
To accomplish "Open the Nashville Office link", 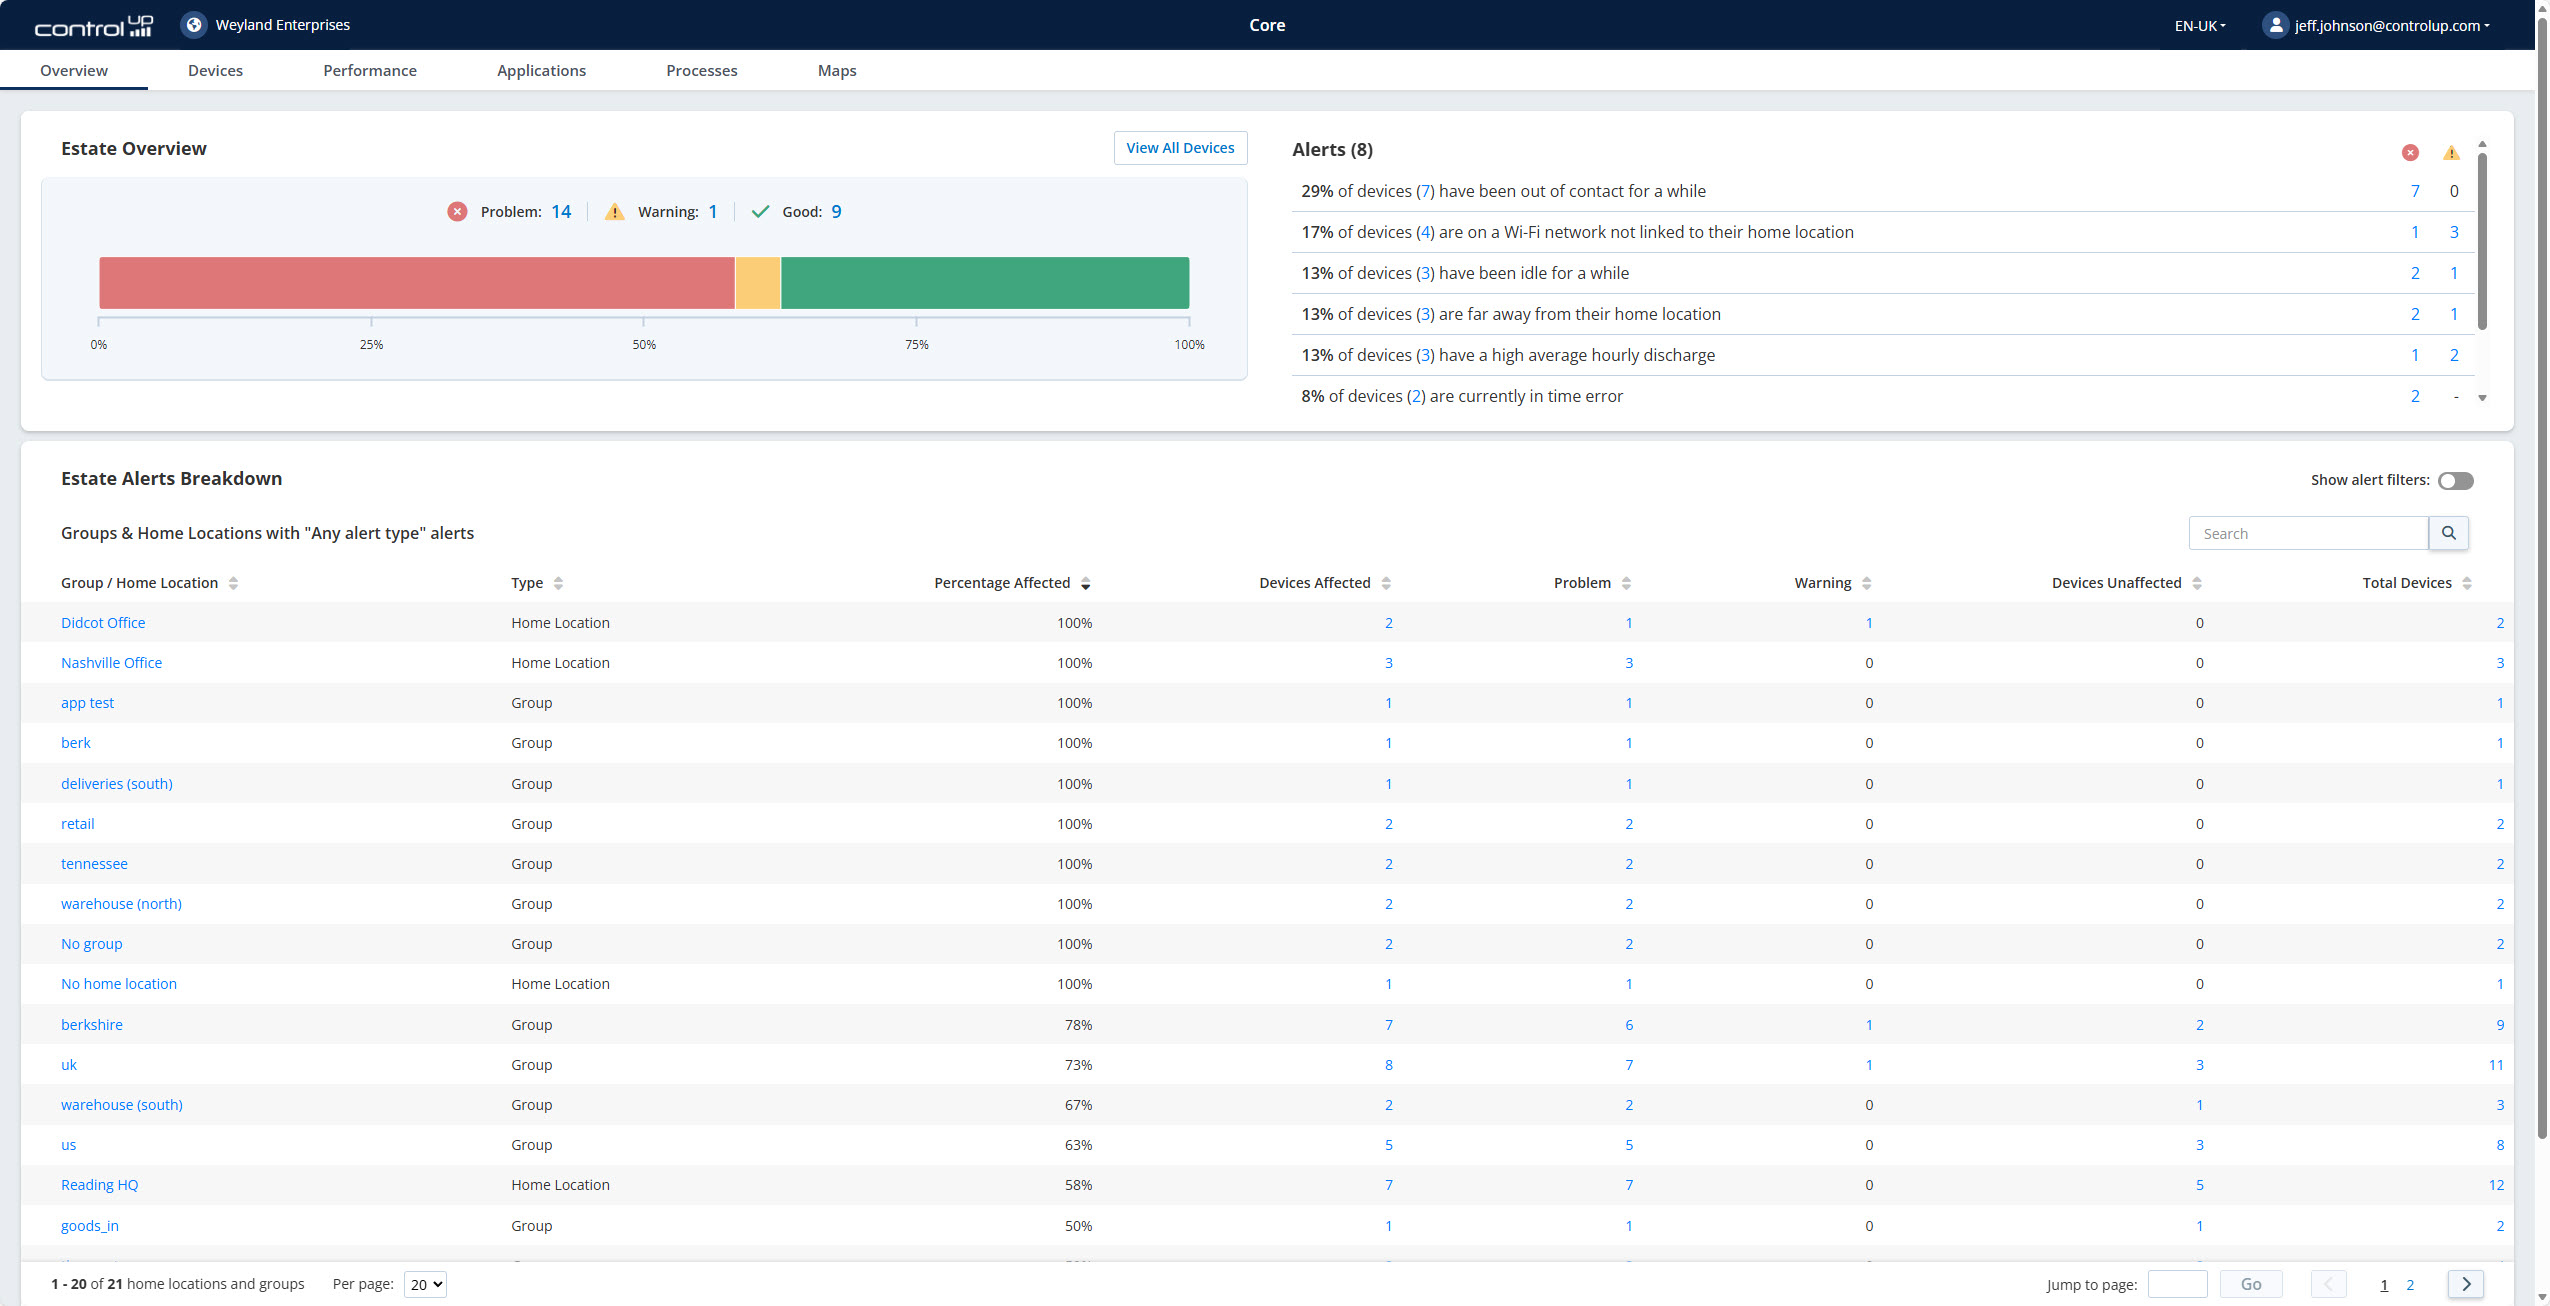I will (111, 663).
